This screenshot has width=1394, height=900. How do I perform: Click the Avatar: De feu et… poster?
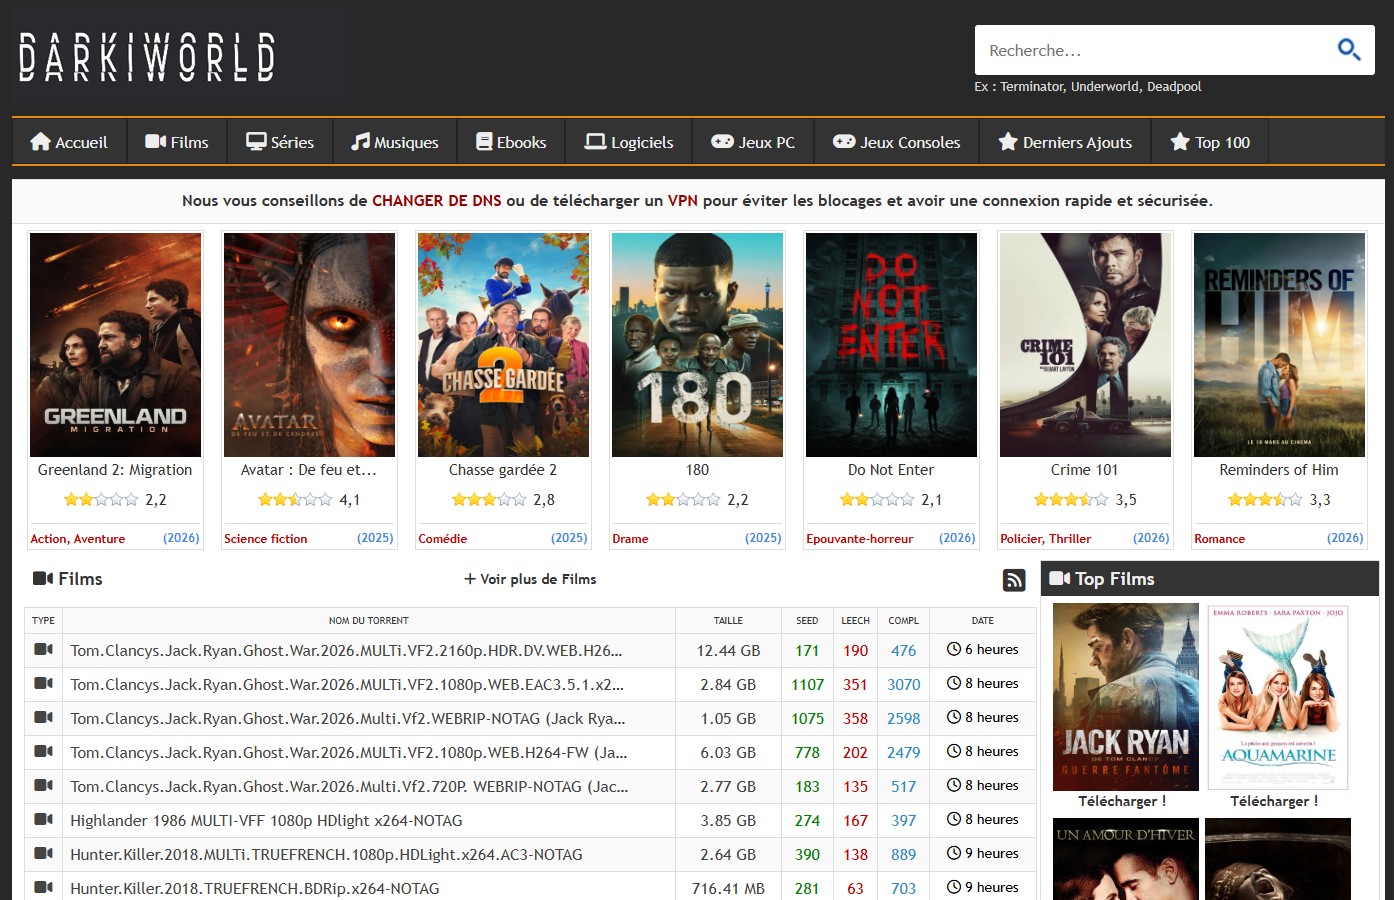(x=310, y=345)
